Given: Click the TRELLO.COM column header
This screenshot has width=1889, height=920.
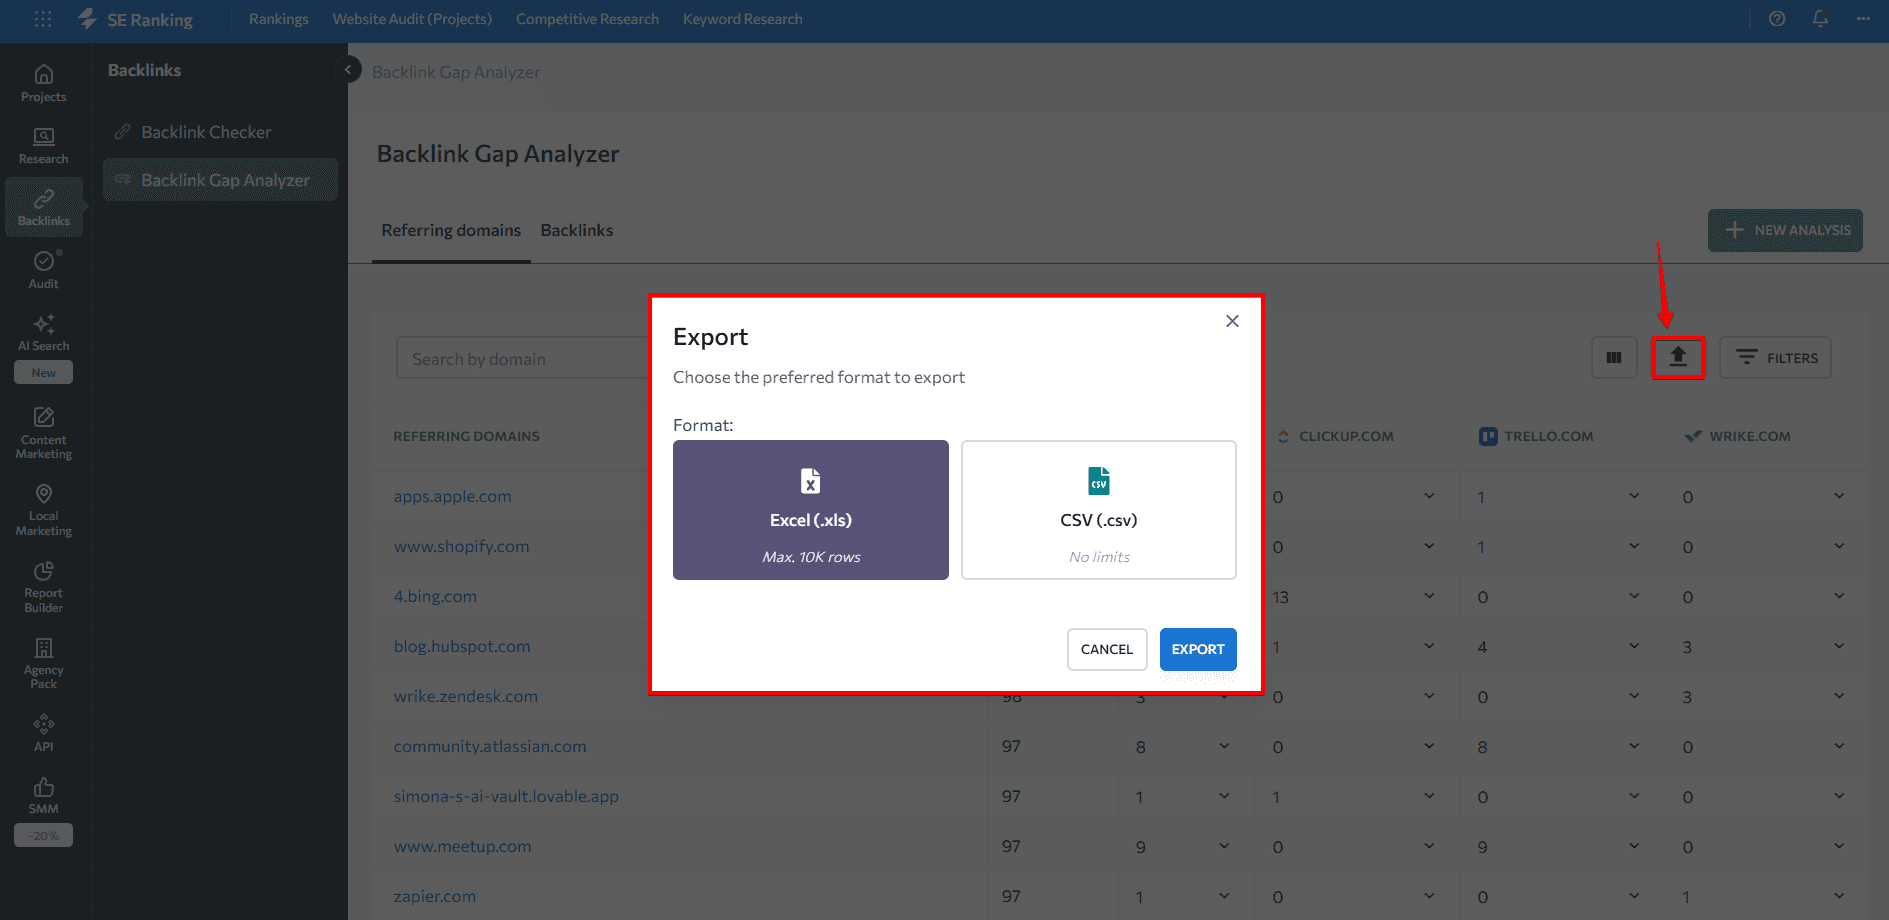Looking at the screenshot, I should [x=1548, y=436].
